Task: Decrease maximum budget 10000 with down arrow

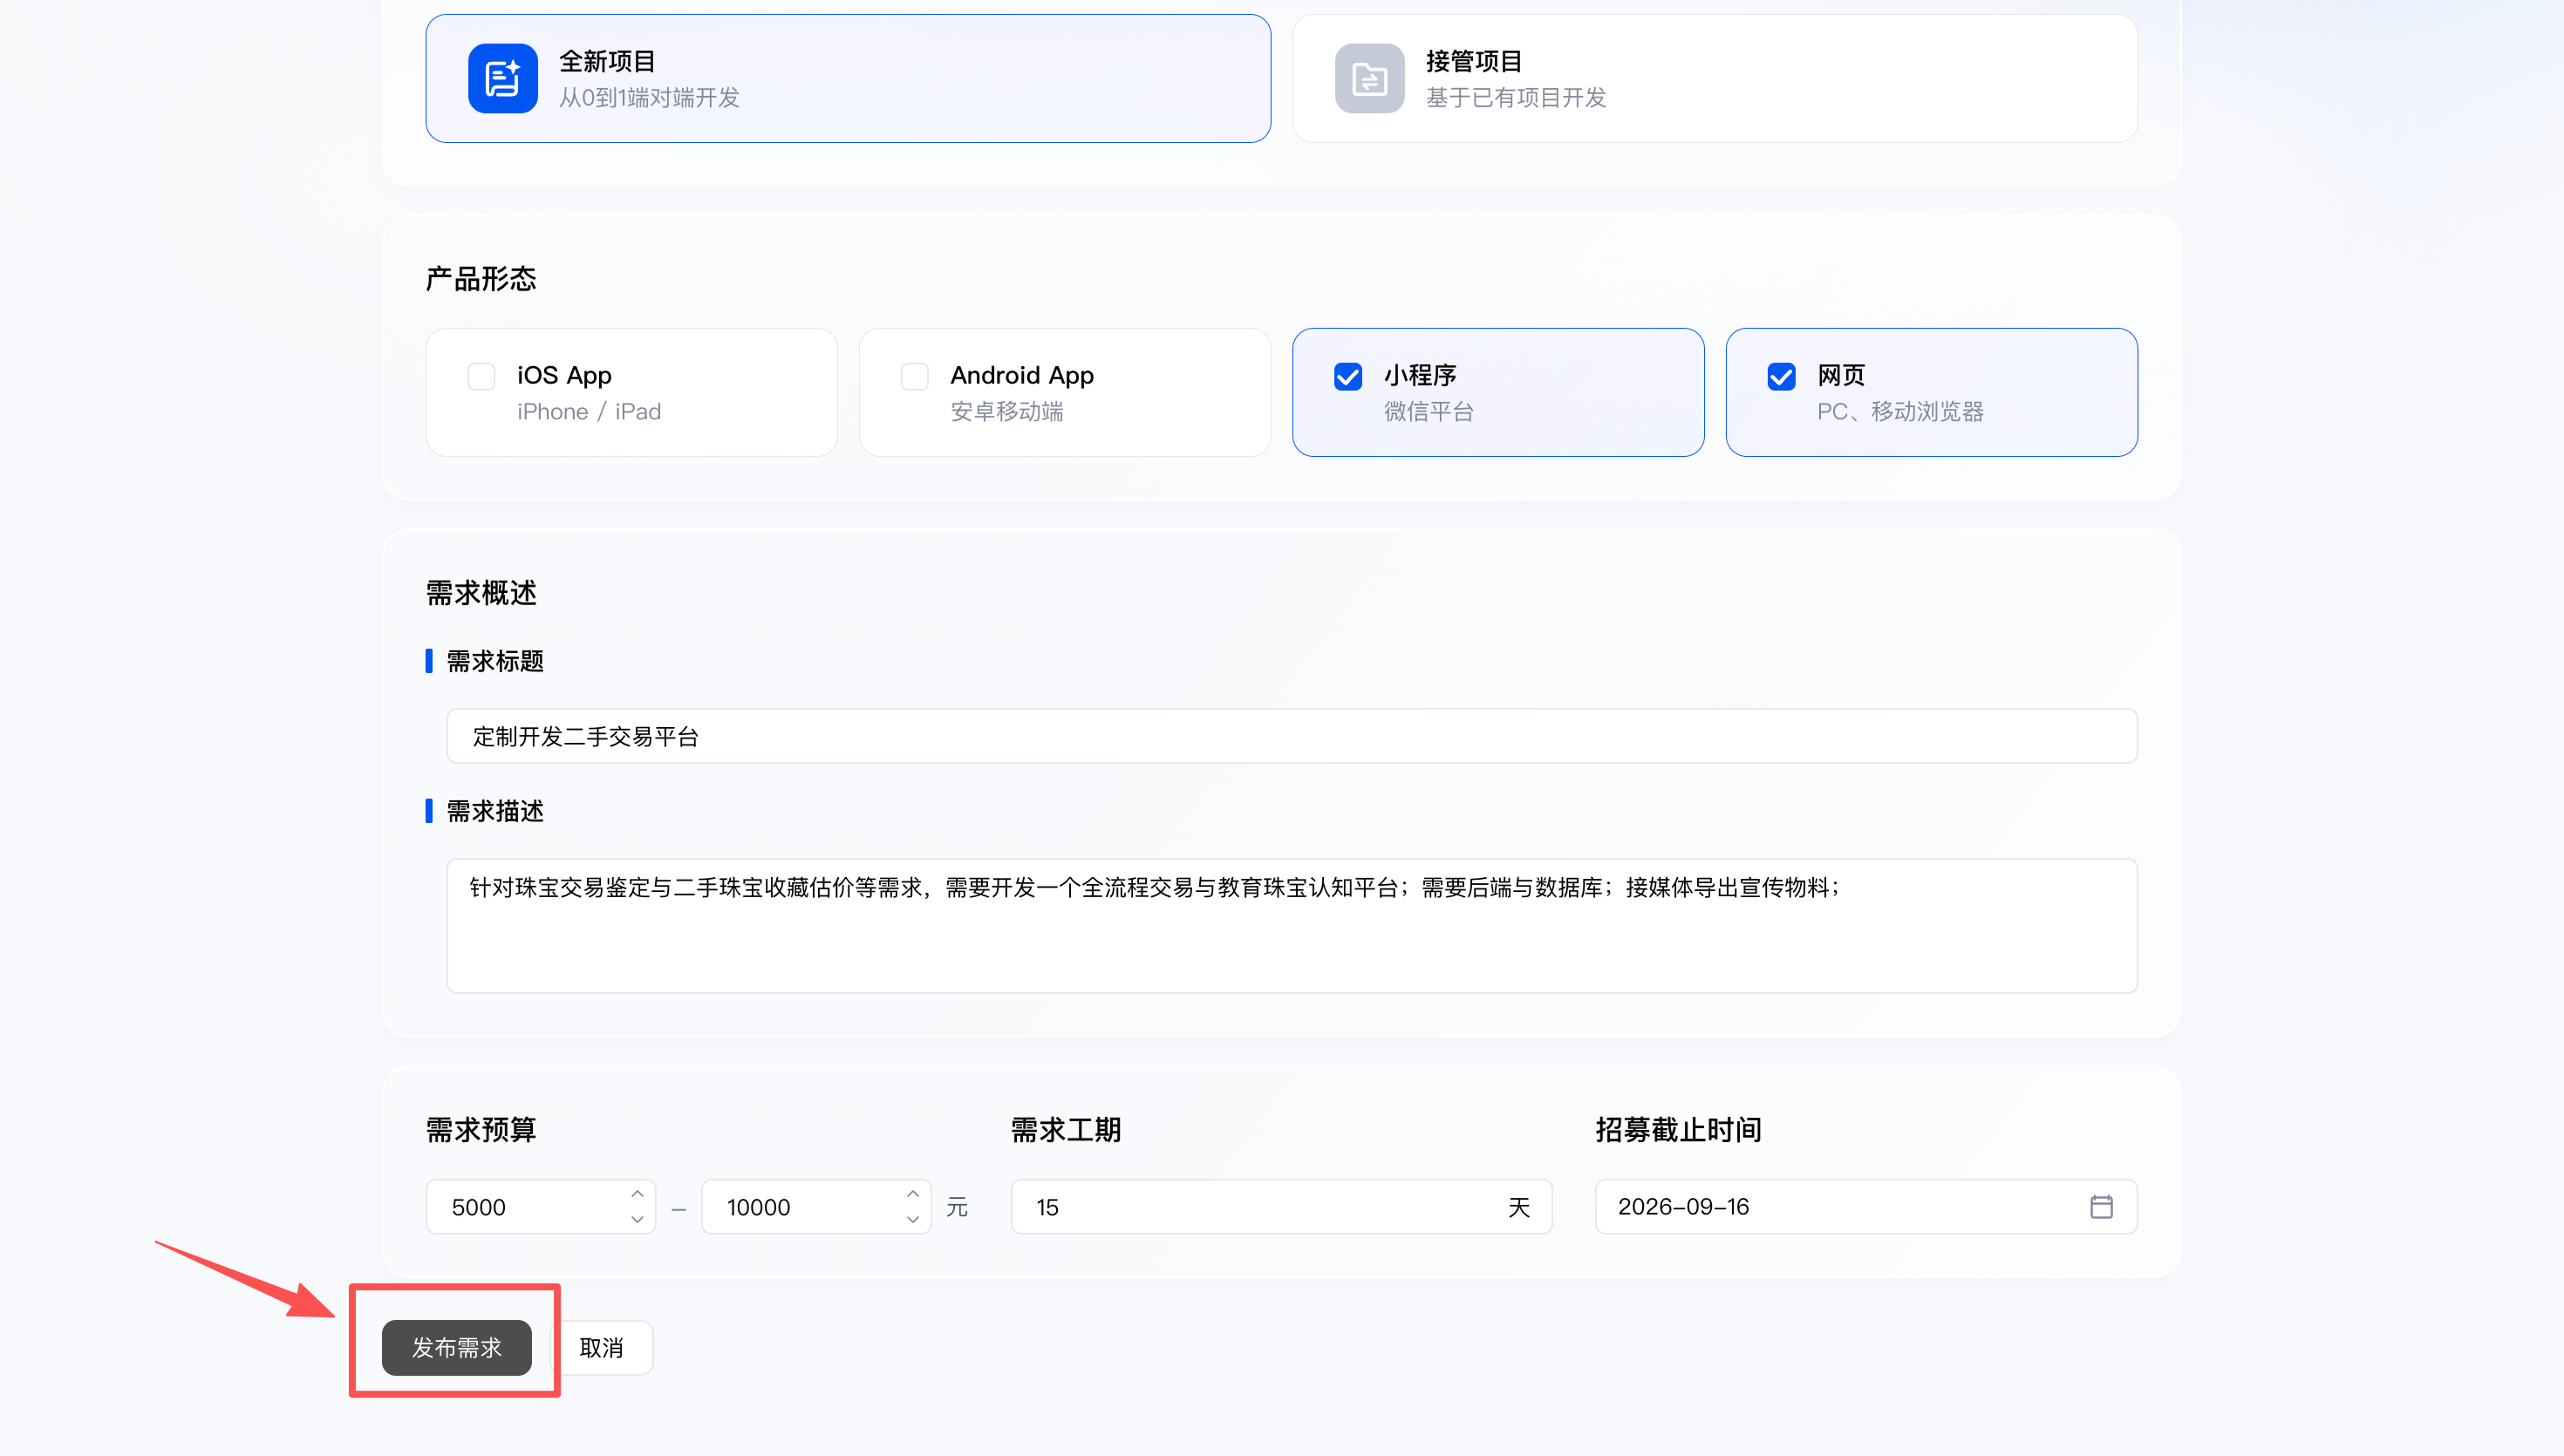Action: point(912,1219)
